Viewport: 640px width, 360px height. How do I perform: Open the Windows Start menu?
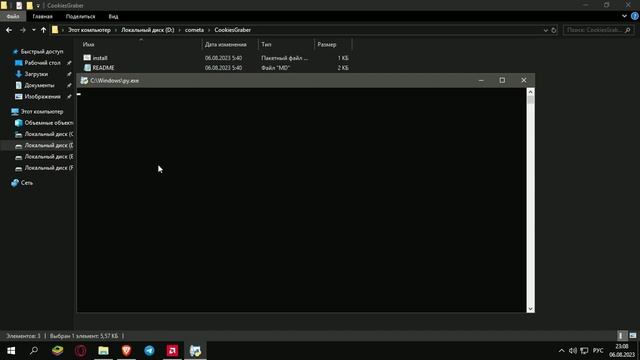point(11,351)
